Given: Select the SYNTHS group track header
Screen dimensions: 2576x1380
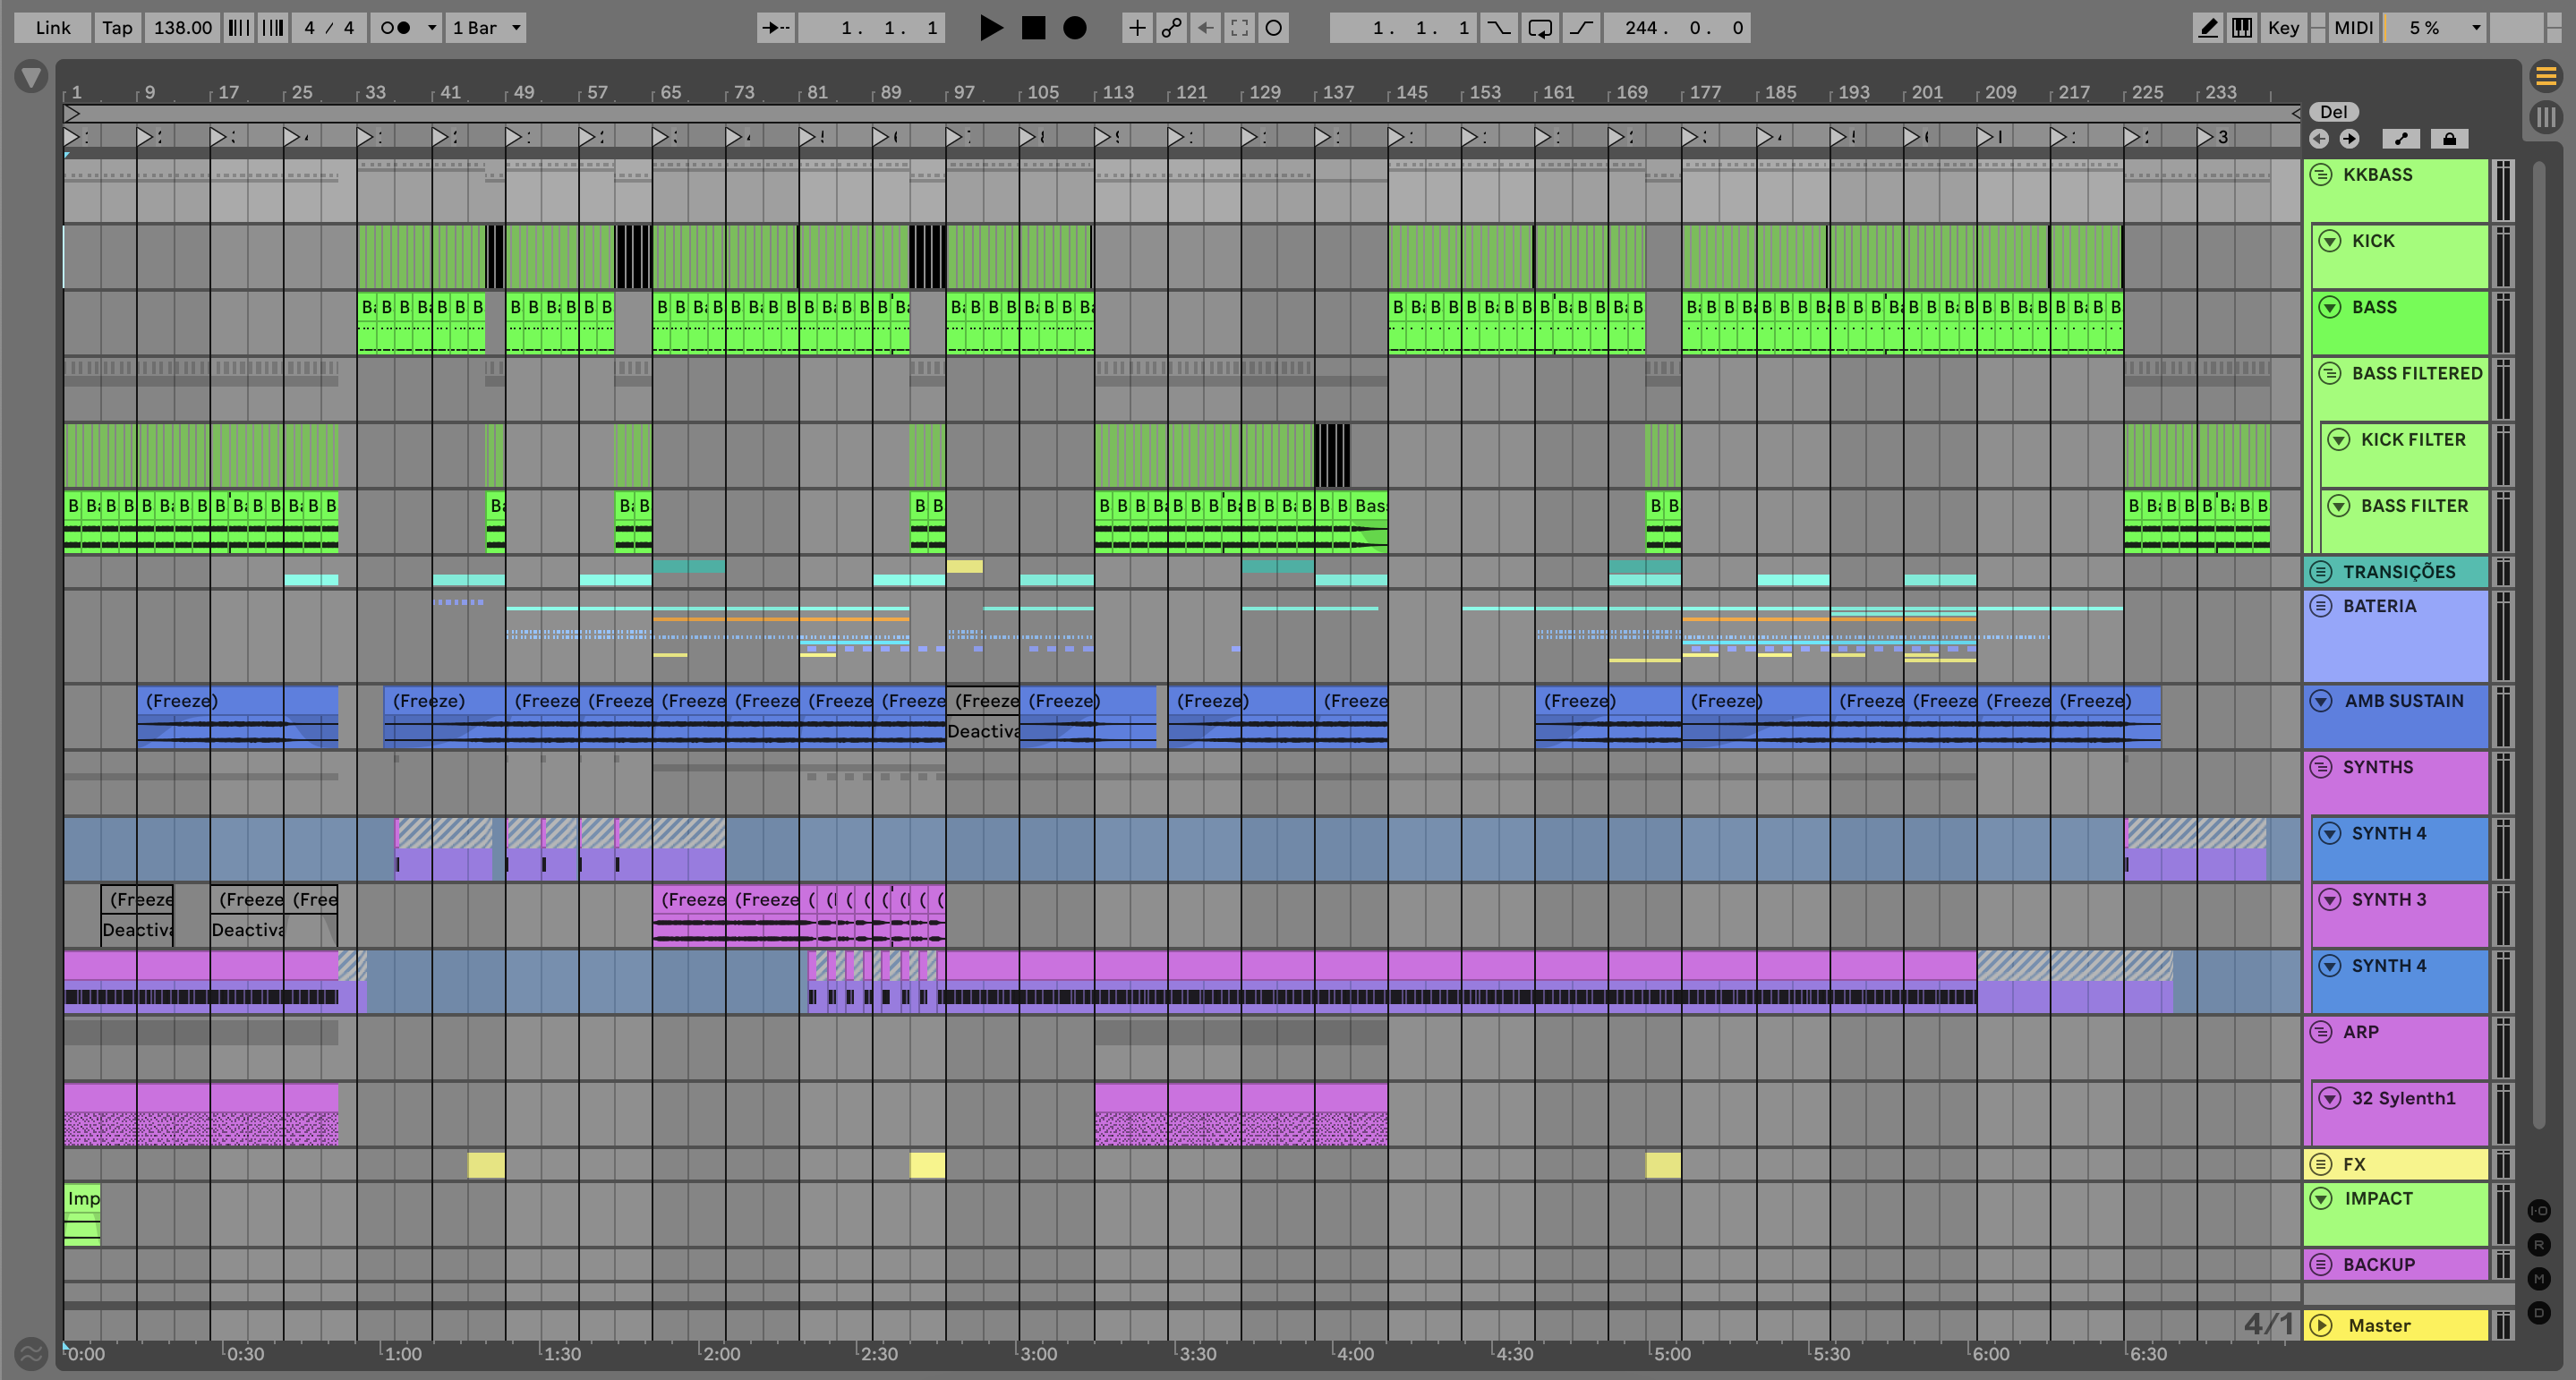Looking at the screenshot, I should (2396, 782).
